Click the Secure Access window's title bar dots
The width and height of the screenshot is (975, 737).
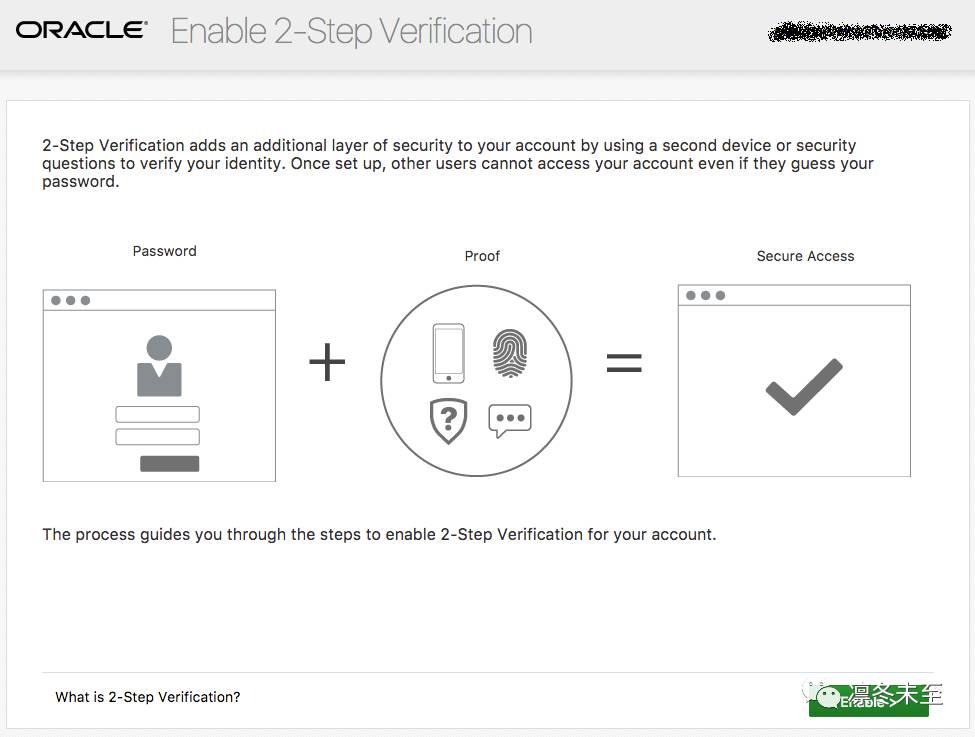coord(706,296)
